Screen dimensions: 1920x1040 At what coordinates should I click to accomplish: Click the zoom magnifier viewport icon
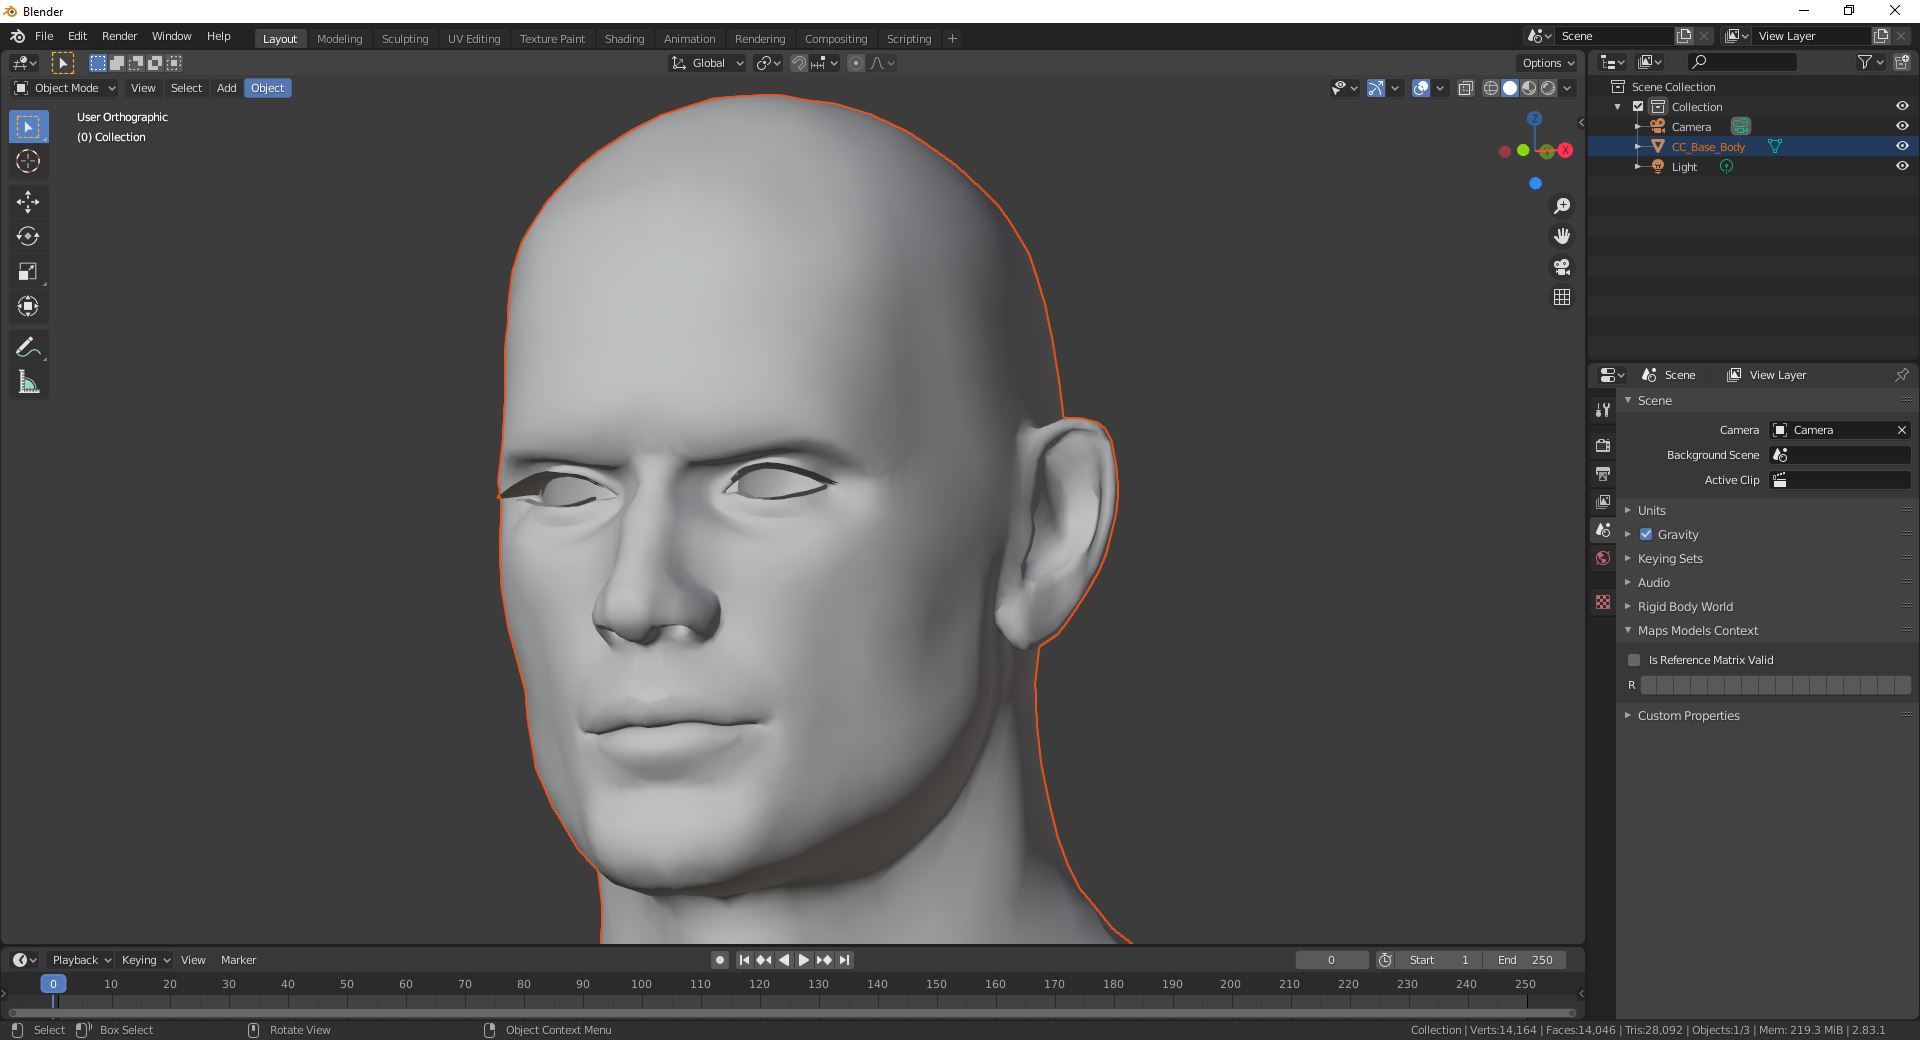point(1562,206)
